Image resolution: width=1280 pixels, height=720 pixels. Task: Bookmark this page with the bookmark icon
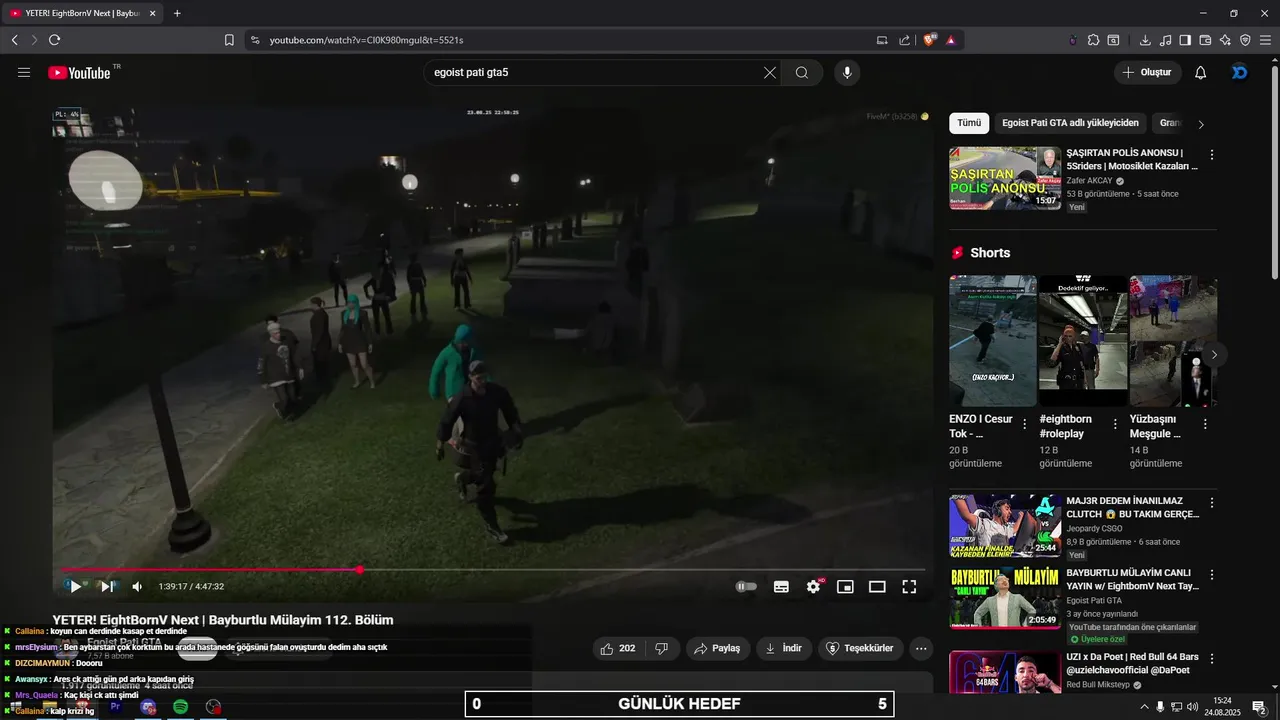click(x=229, y=40)
